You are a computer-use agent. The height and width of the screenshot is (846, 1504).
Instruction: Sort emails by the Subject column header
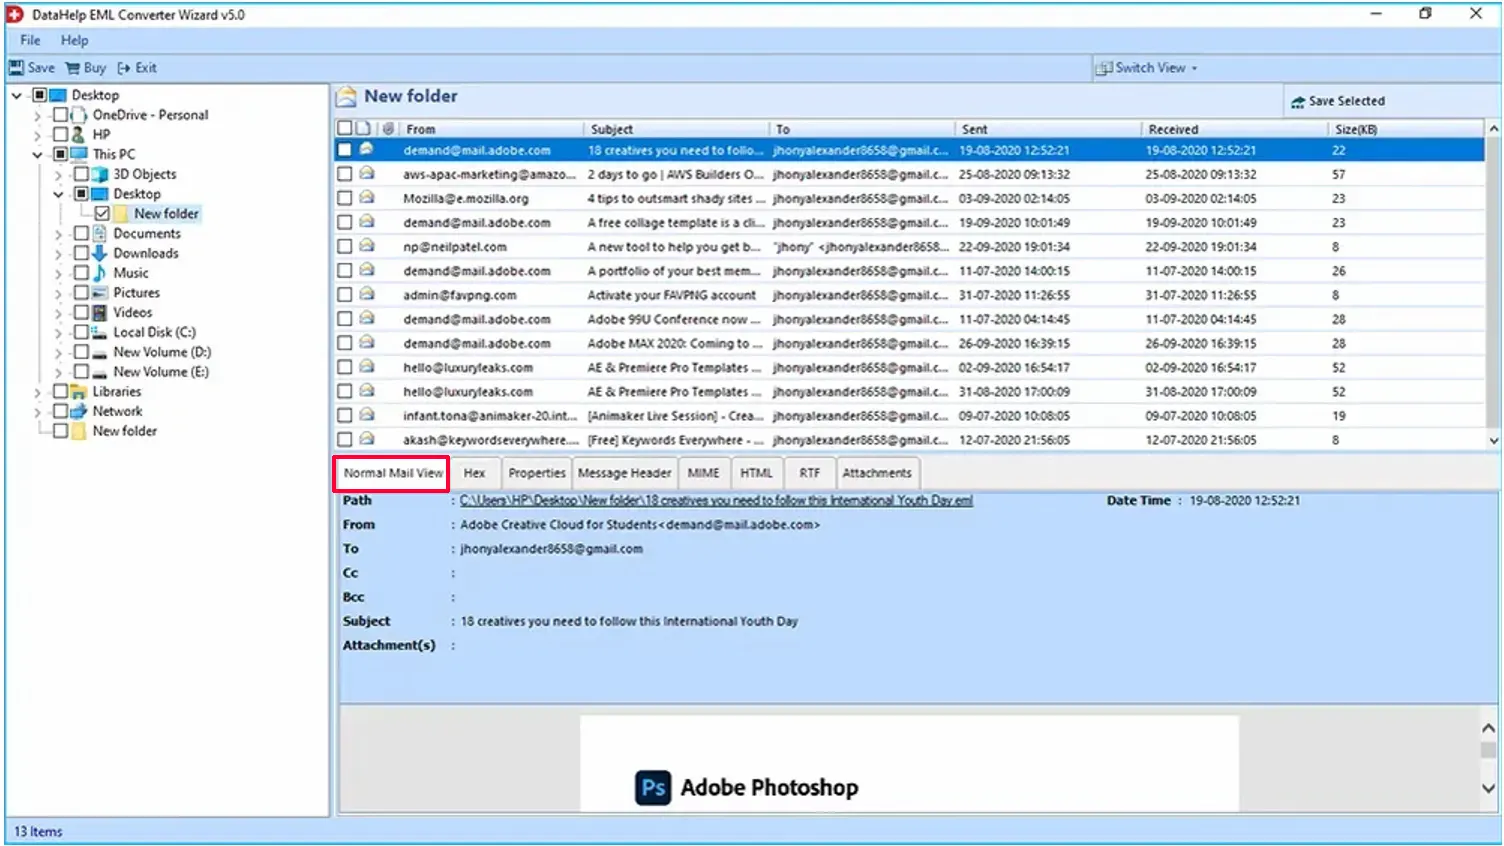[676, 129]
